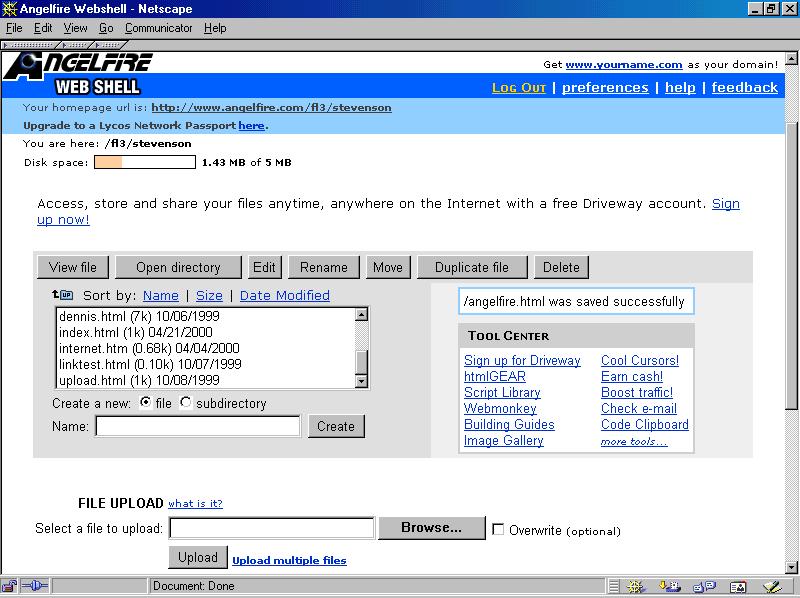Image resolution: width=800 pixels, height=598 pixels.
Task: Click the up-directory icon beside Sort by
Action: point(62,295)
